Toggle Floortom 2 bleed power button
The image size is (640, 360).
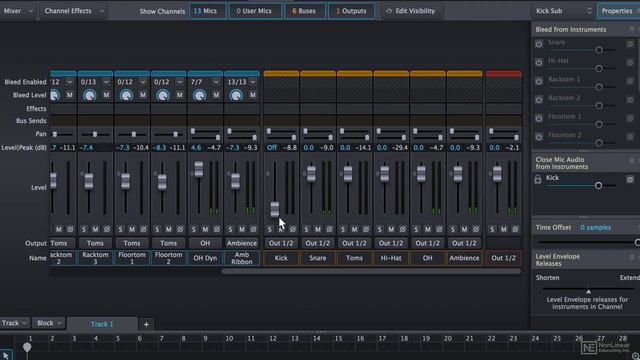pos(539,136)
